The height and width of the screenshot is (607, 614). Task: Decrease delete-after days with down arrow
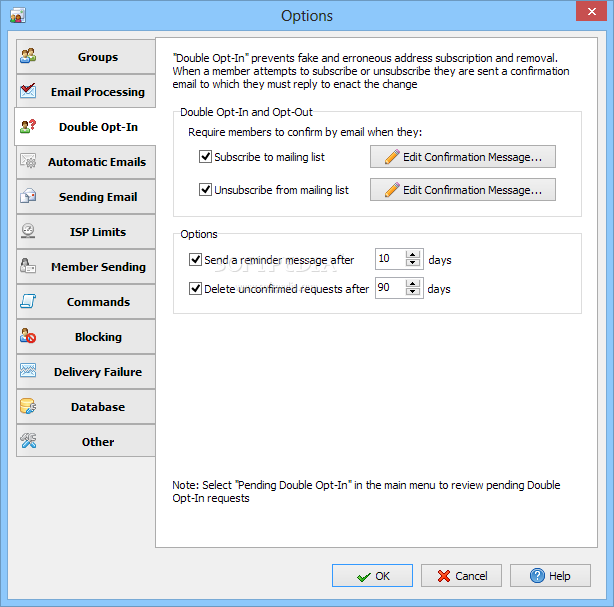(x=413, y=292)
